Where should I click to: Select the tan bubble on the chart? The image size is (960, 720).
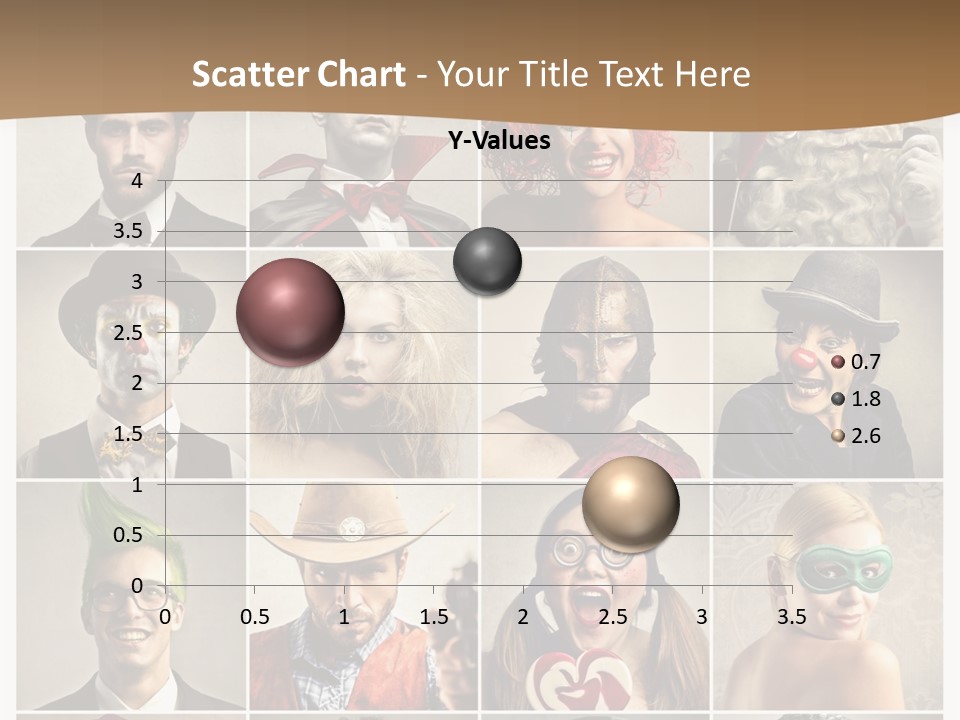630,503
